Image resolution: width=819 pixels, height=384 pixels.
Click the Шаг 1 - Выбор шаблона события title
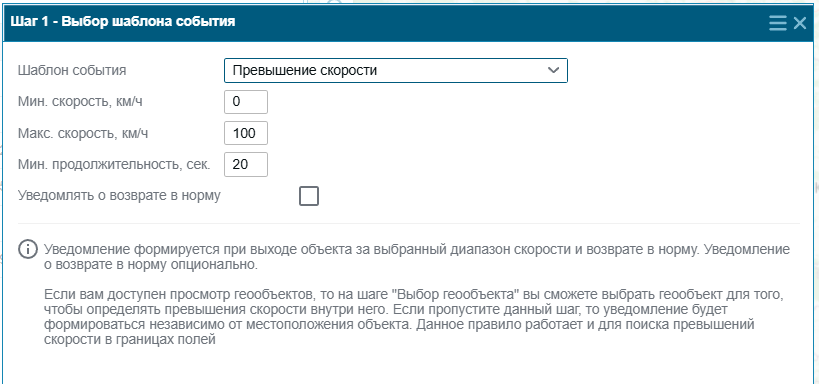[123, 22]
